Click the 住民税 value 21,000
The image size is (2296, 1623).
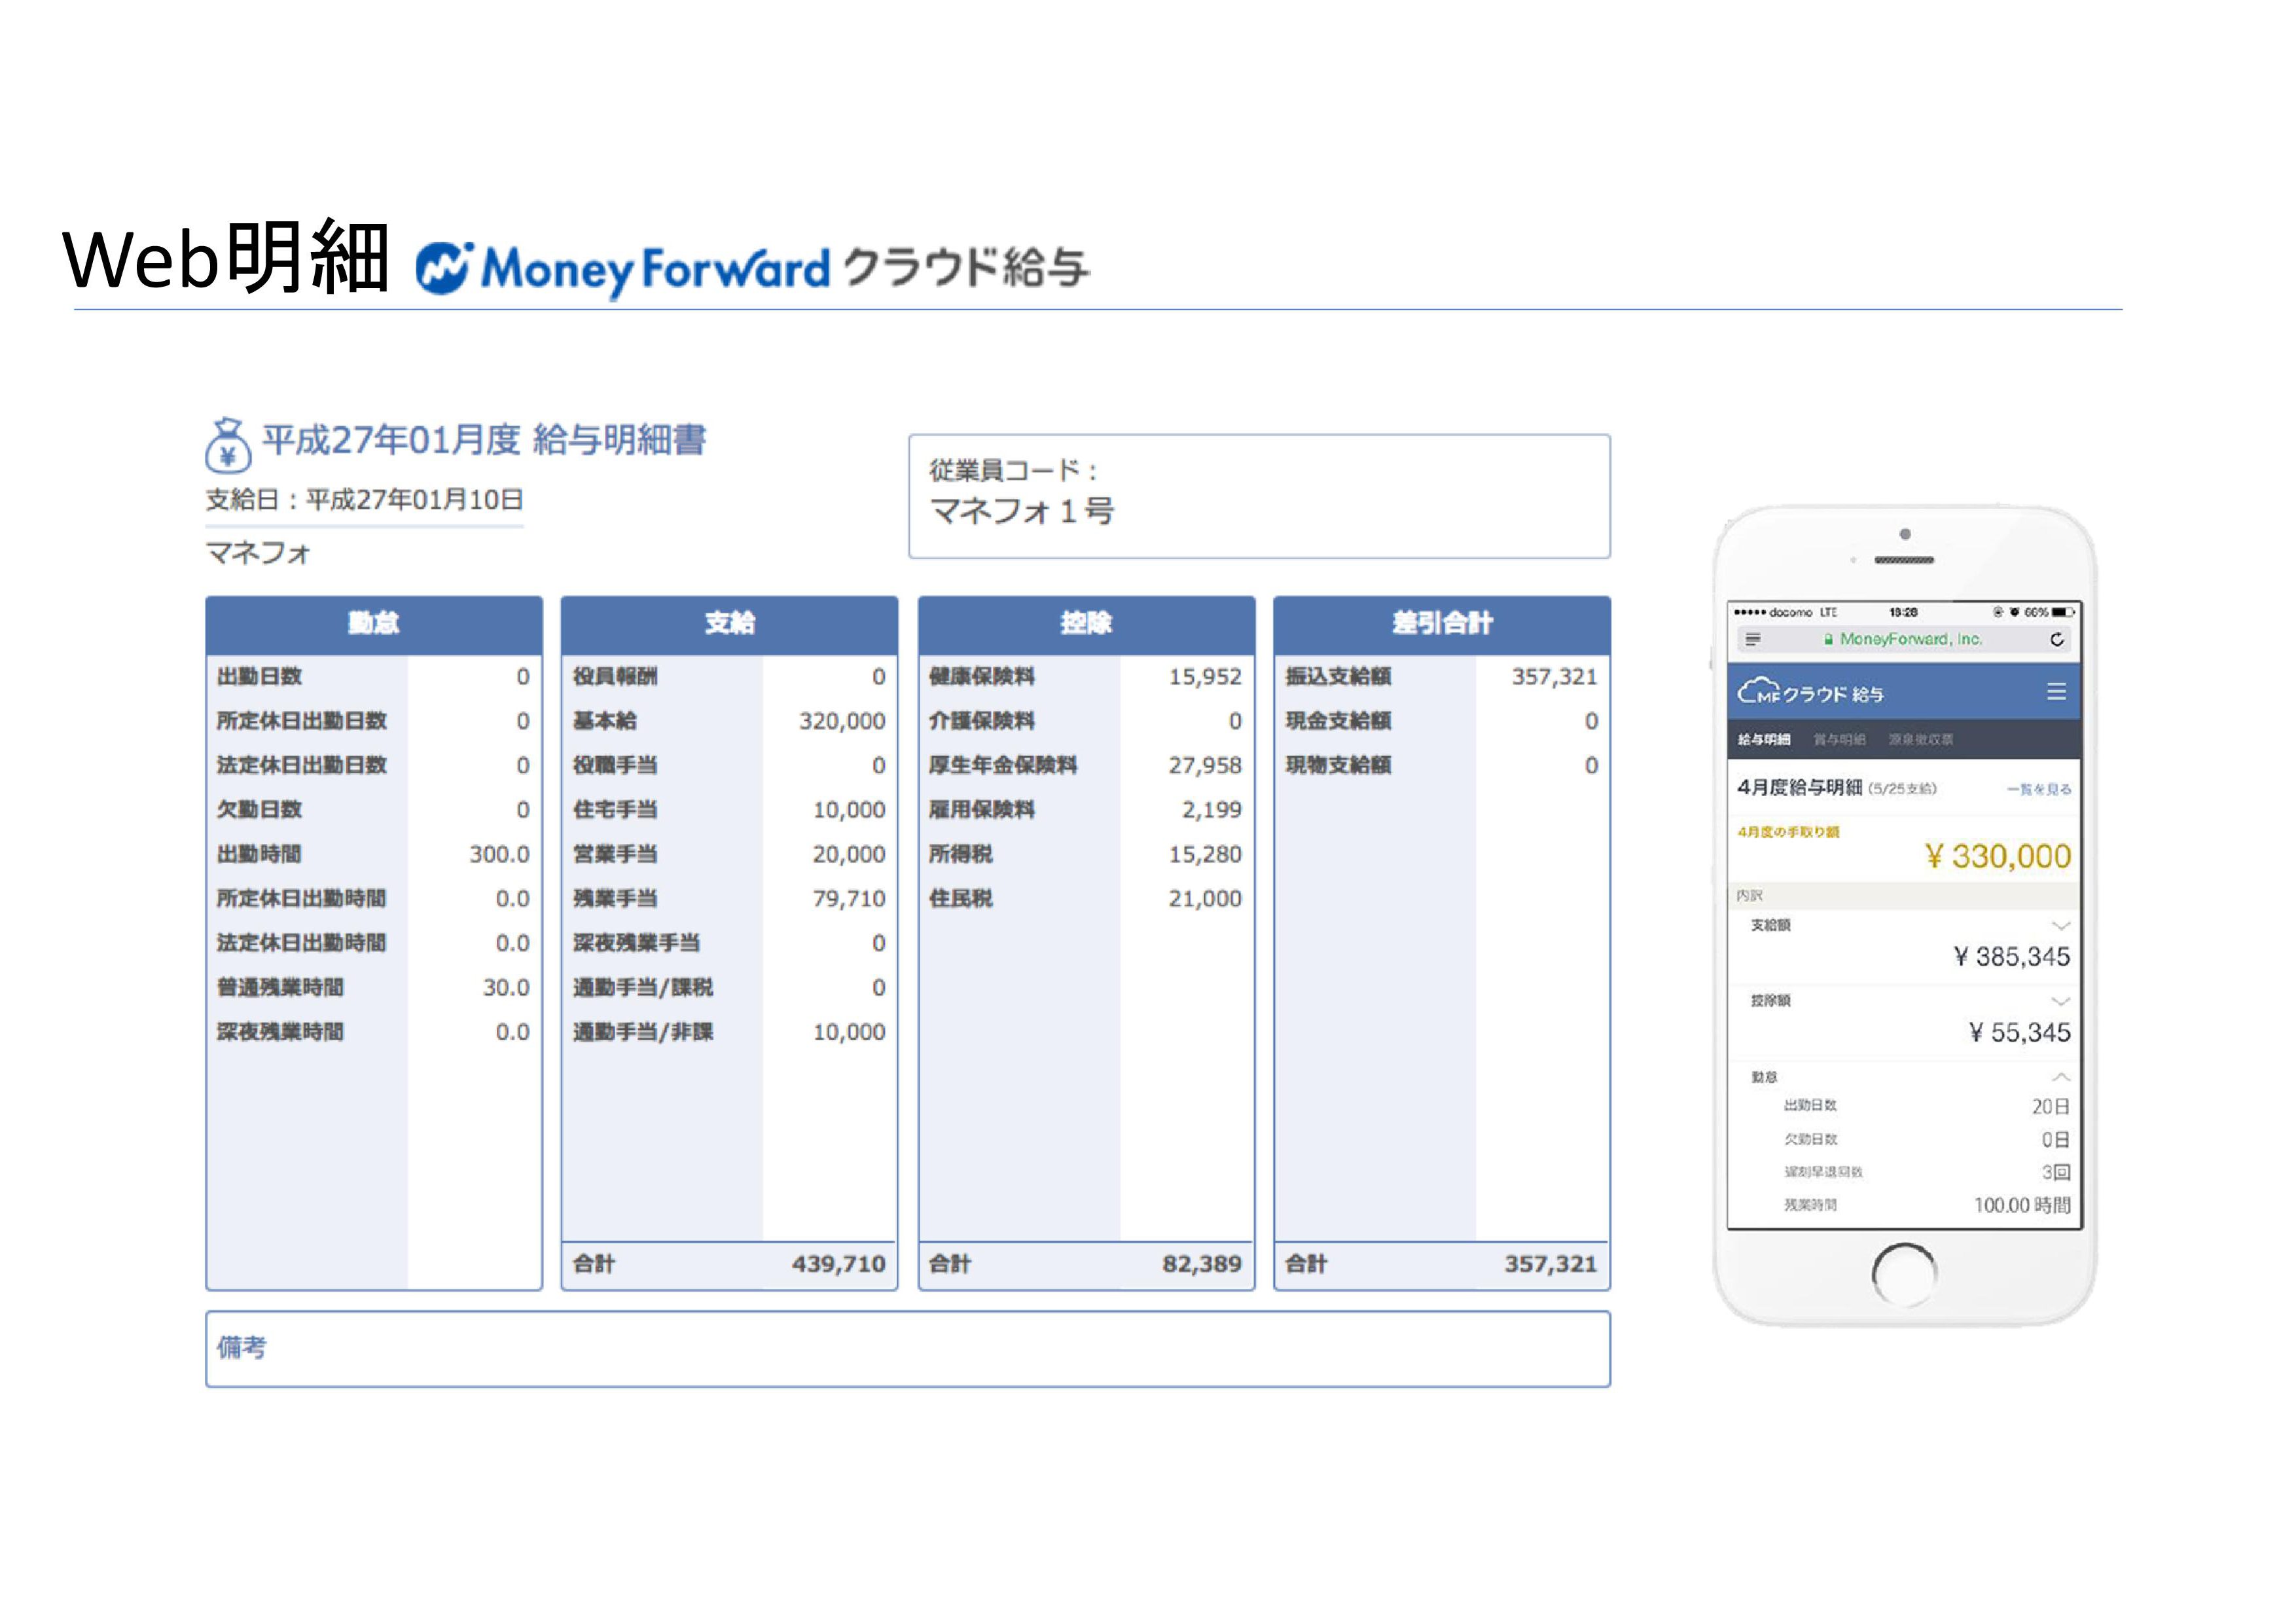1205,898
